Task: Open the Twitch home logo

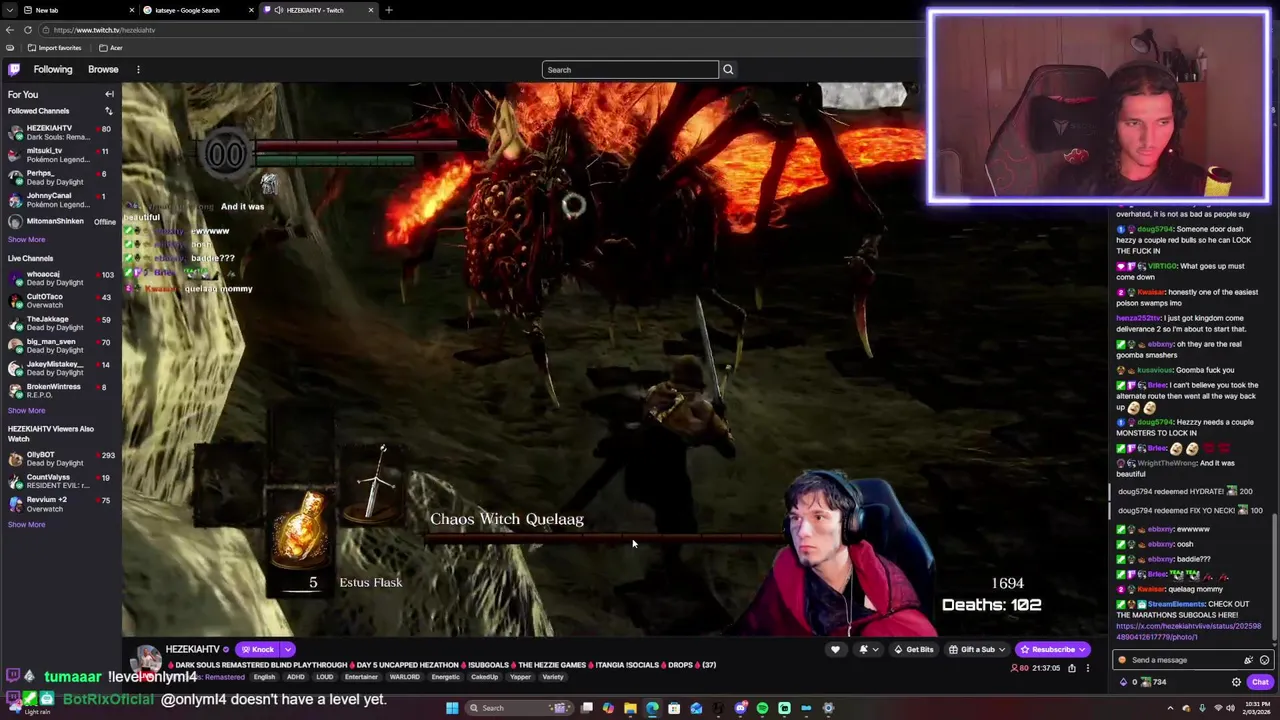Action: (x=14, y=69)
